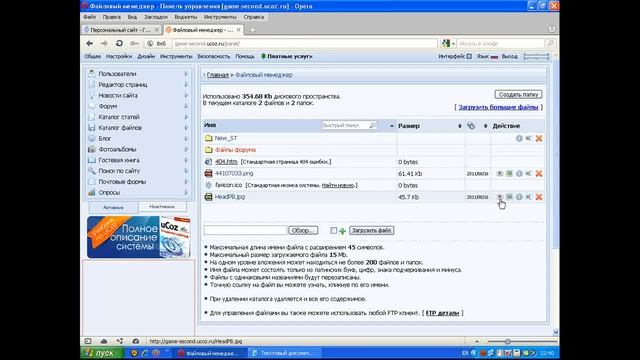Click the address bar URL field
This screenshot has width=640, height=360.
pos(304,43)
